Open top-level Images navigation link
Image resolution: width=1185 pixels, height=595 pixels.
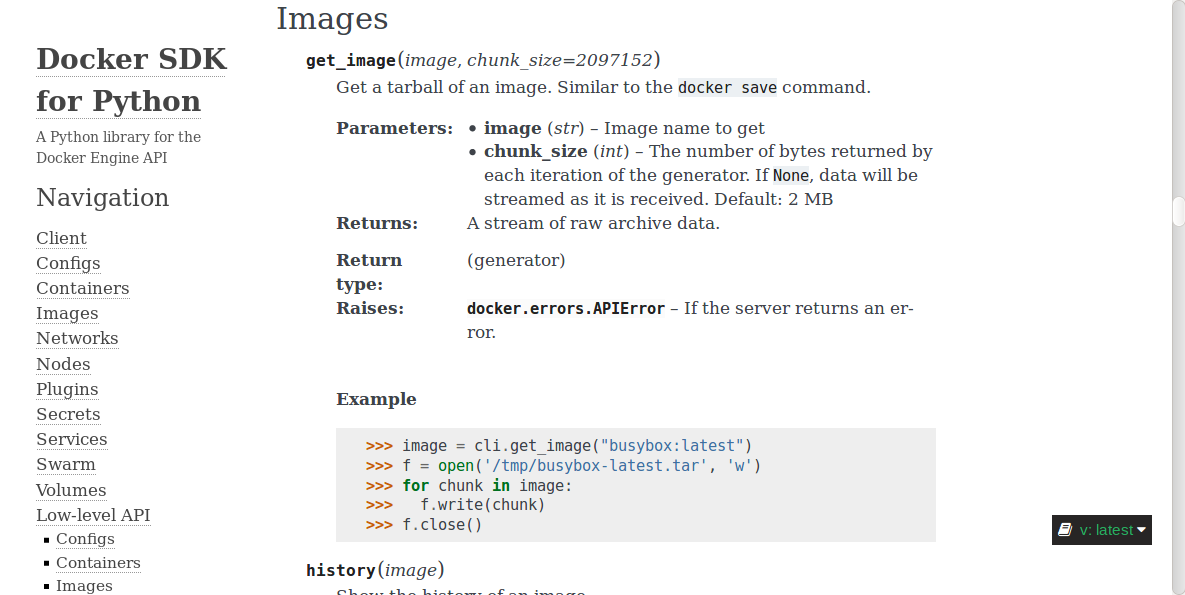point(67,313)
